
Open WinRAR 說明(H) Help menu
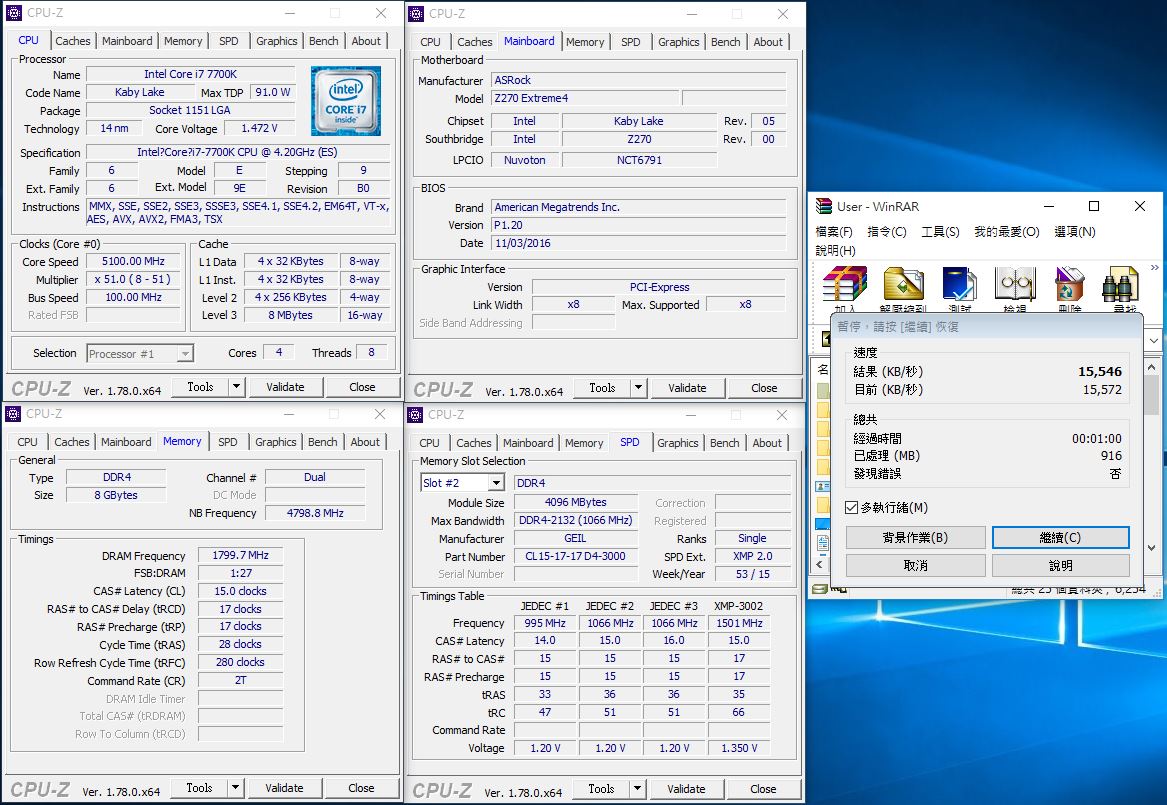click(x=835, y=250)
